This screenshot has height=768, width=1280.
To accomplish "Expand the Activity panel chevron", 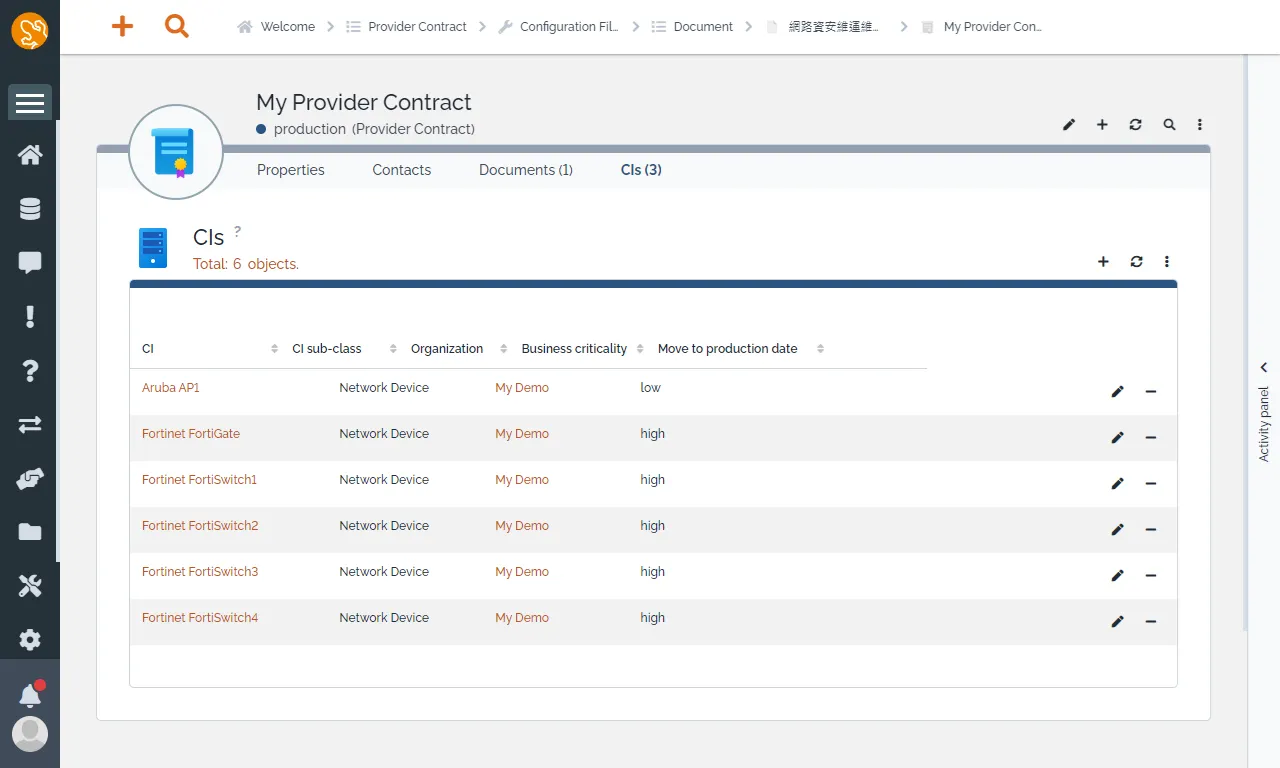I will (x=1264, y=368).
